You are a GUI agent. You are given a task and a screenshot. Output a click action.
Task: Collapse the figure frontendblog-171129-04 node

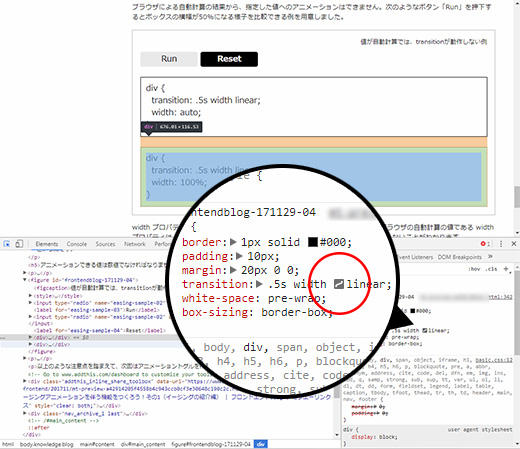point(25,280)
